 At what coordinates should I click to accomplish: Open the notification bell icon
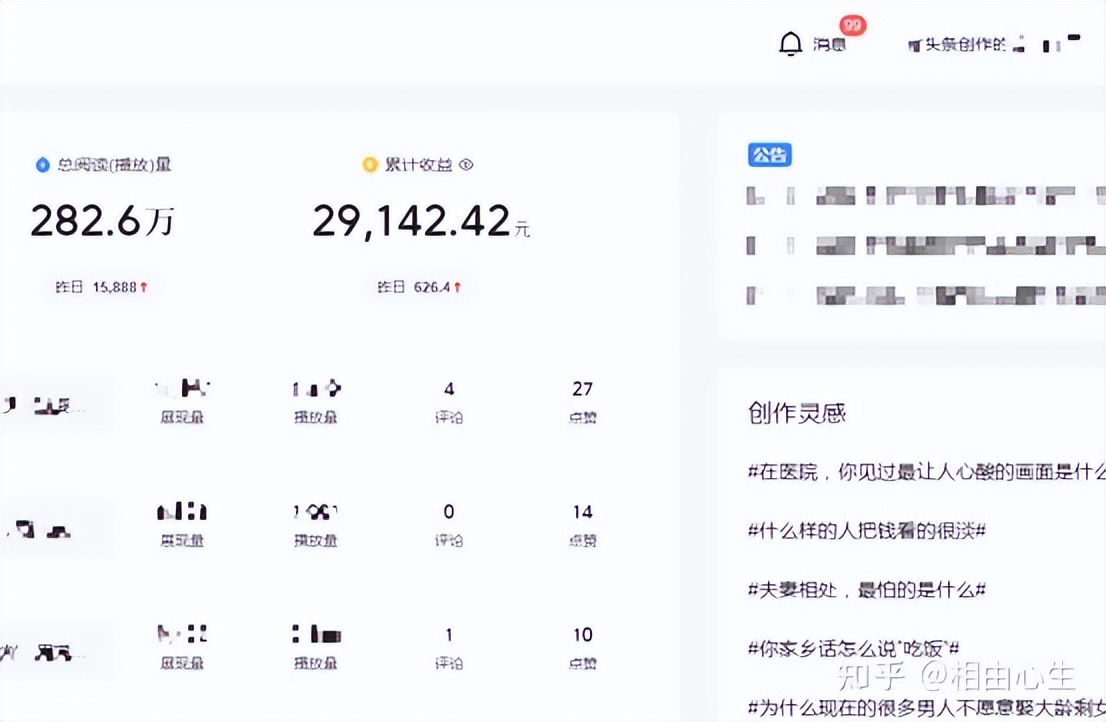coord(790,44)
